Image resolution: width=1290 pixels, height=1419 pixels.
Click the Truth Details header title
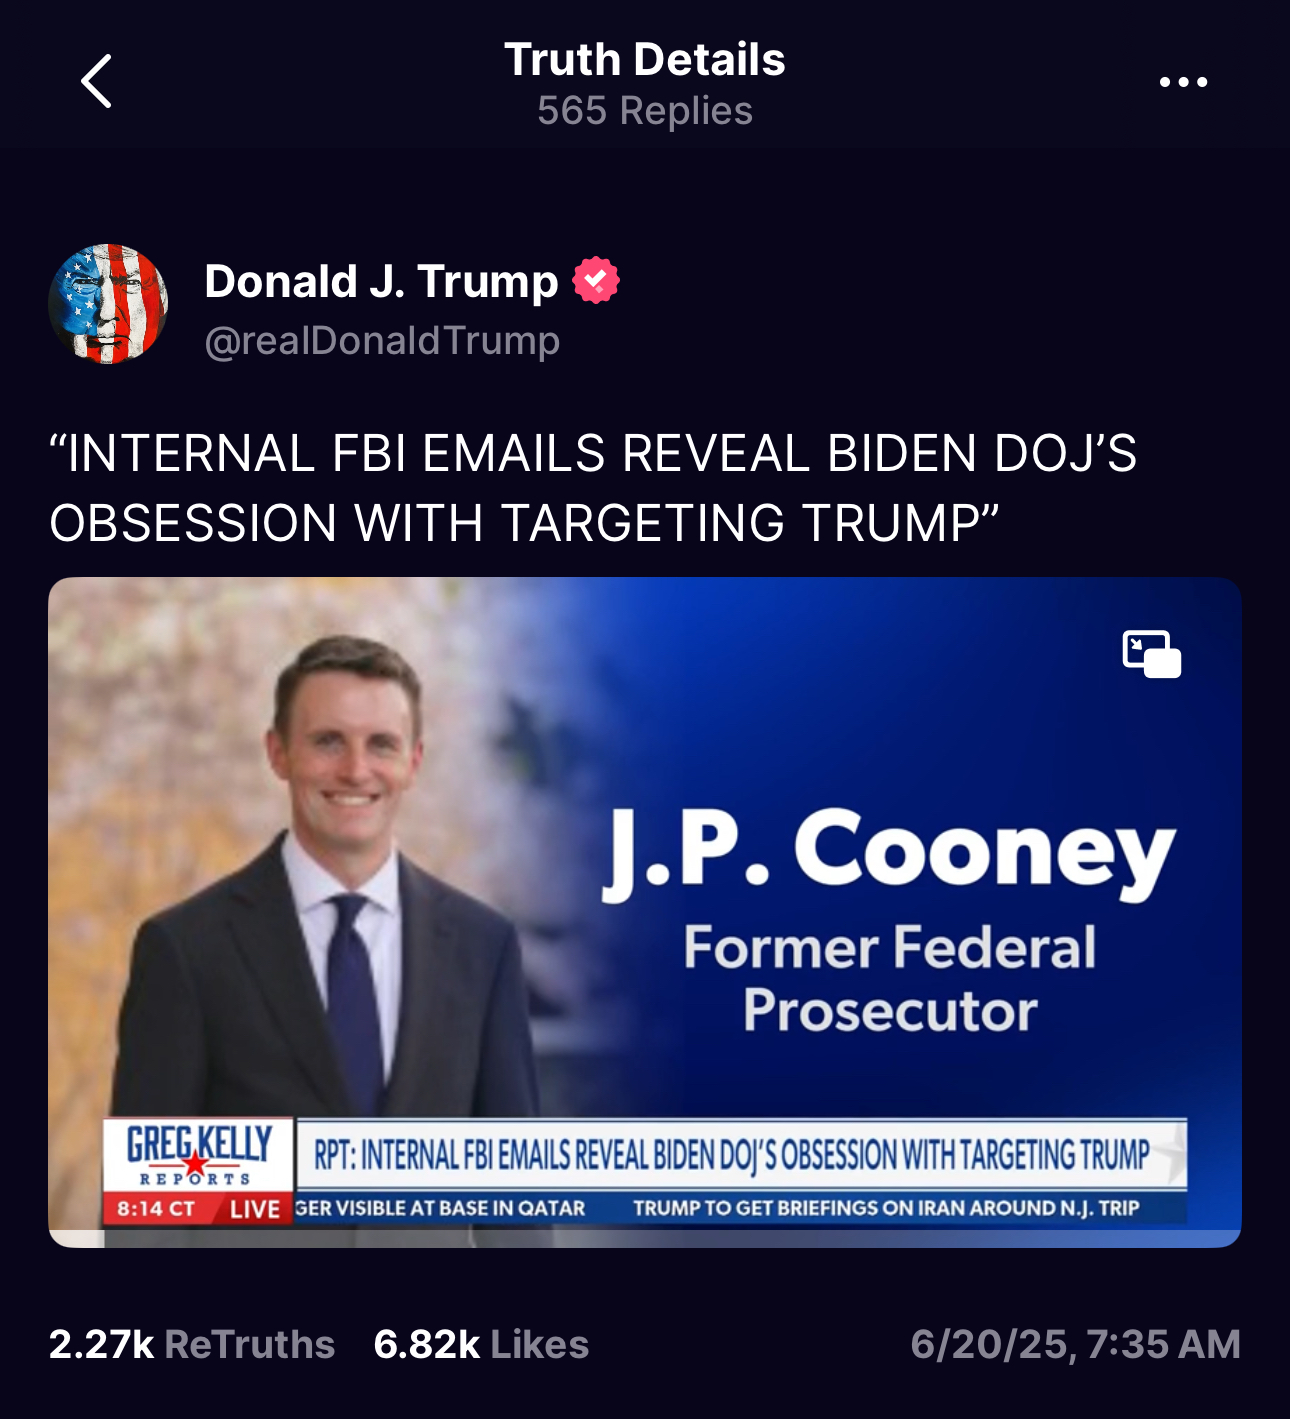[645, 59]
